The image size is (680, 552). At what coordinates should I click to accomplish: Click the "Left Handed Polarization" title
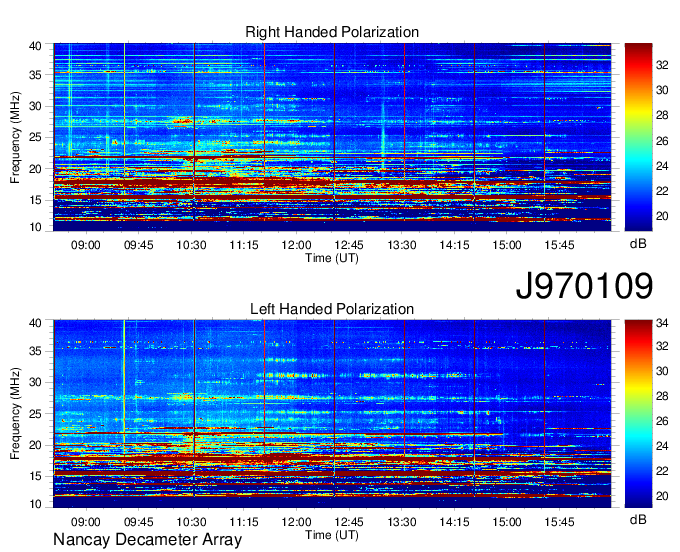coord(332,309)
